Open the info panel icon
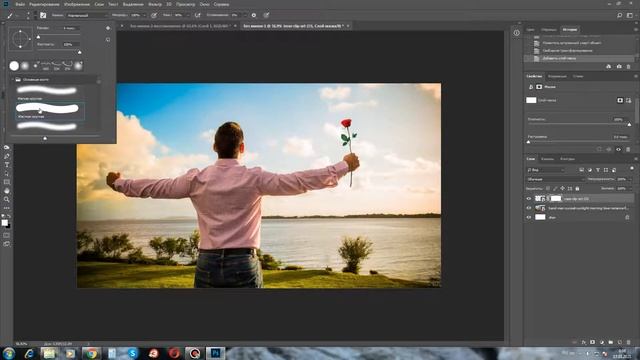 coord(517,33)
